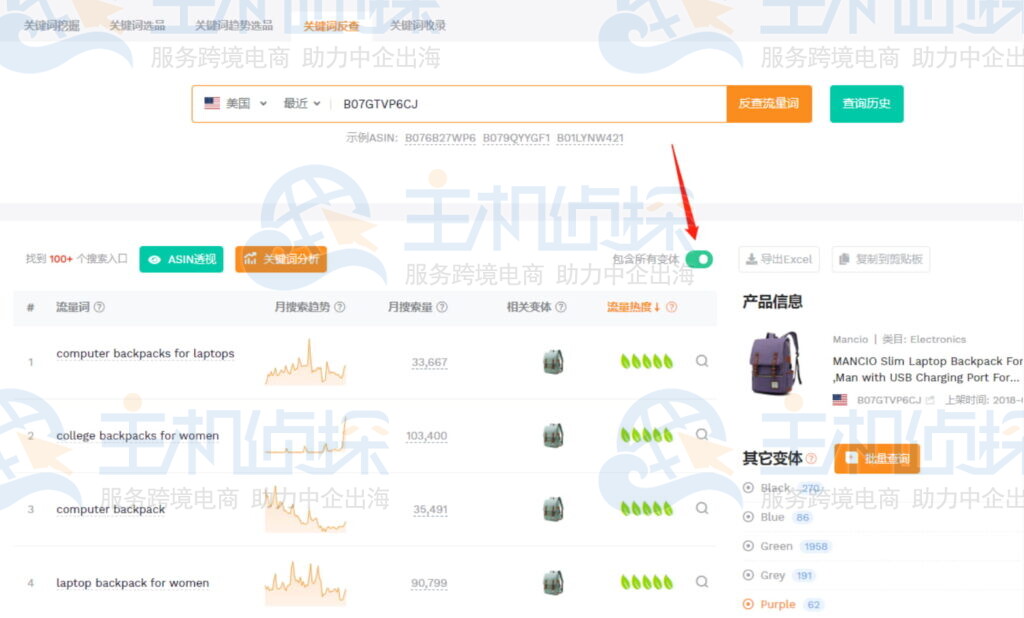Click the help icon beside 流量热度 header
The height and width of the screenshot is (618, 1024).
coord(672,305)
